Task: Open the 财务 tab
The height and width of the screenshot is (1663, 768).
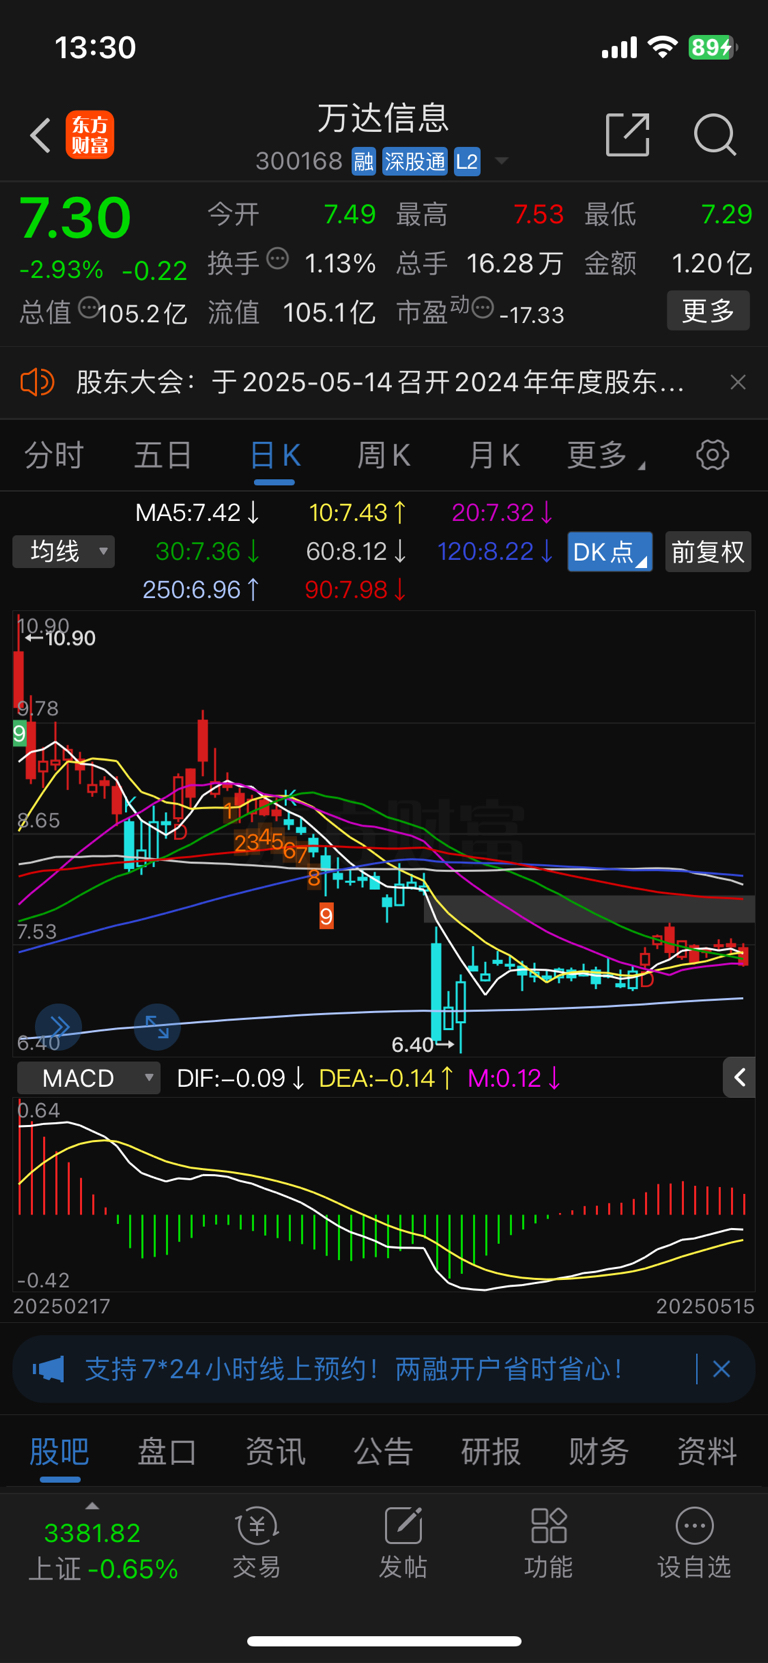Action: (x=599, y=1451)
